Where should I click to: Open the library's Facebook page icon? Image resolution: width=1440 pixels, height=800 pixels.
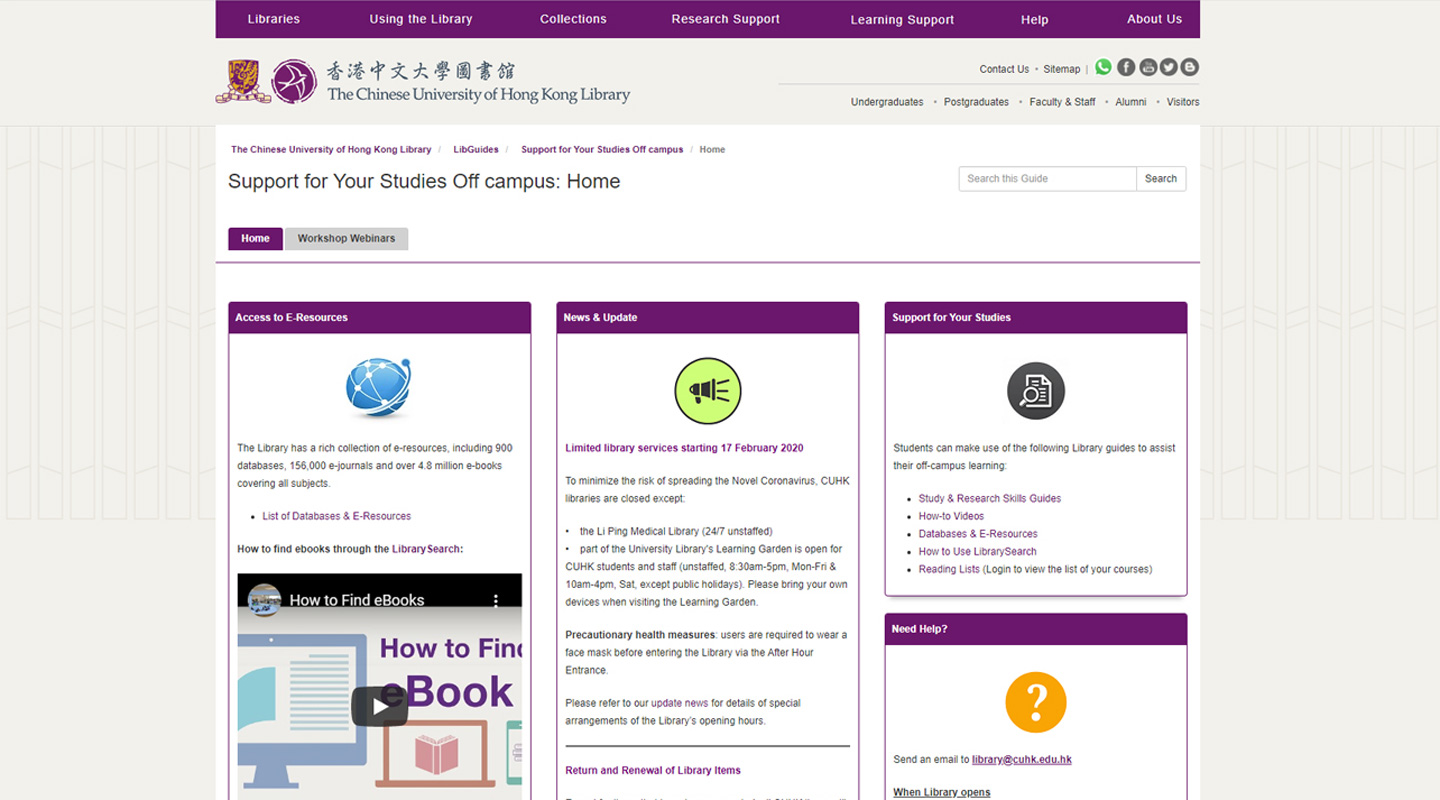1126,67
